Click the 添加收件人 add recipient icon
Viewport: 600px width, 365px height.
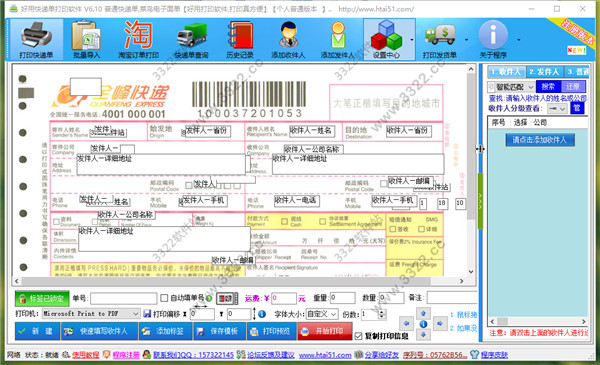(288, 39)
